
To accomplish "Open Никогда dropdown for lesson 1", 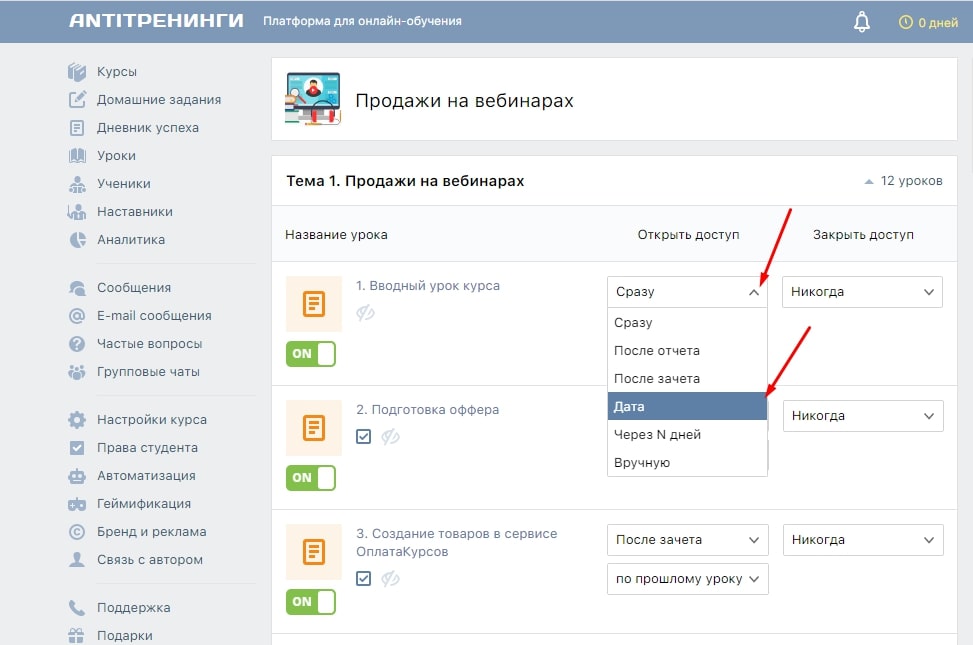I will [863, 292].
